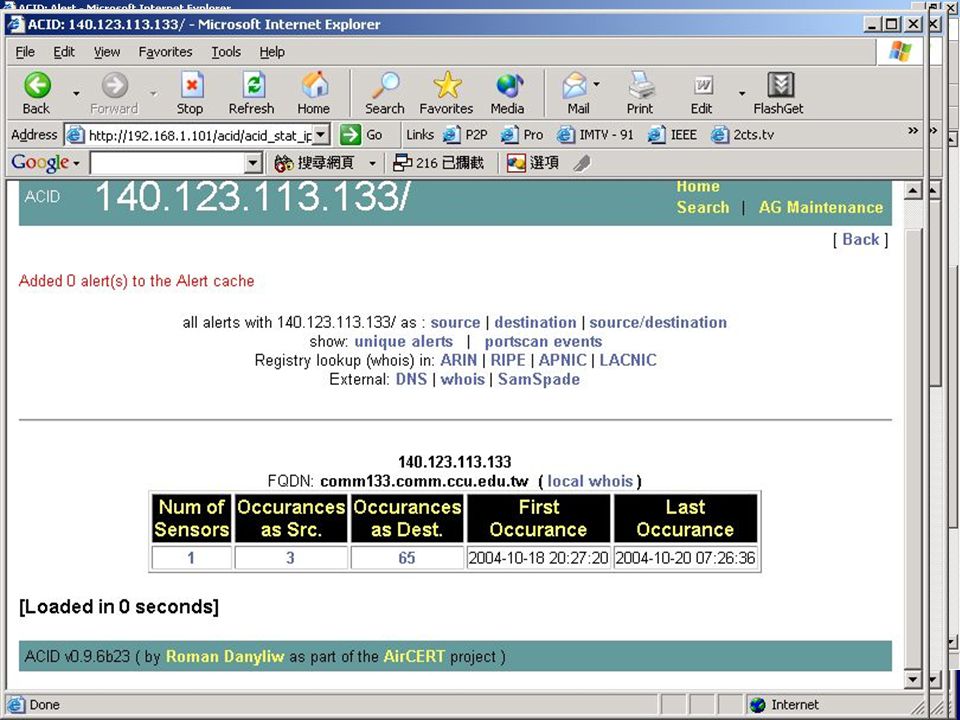Click the [ Back ] page link
The height and width of the screenshot is (720, 960).
(x=860, y=239)
